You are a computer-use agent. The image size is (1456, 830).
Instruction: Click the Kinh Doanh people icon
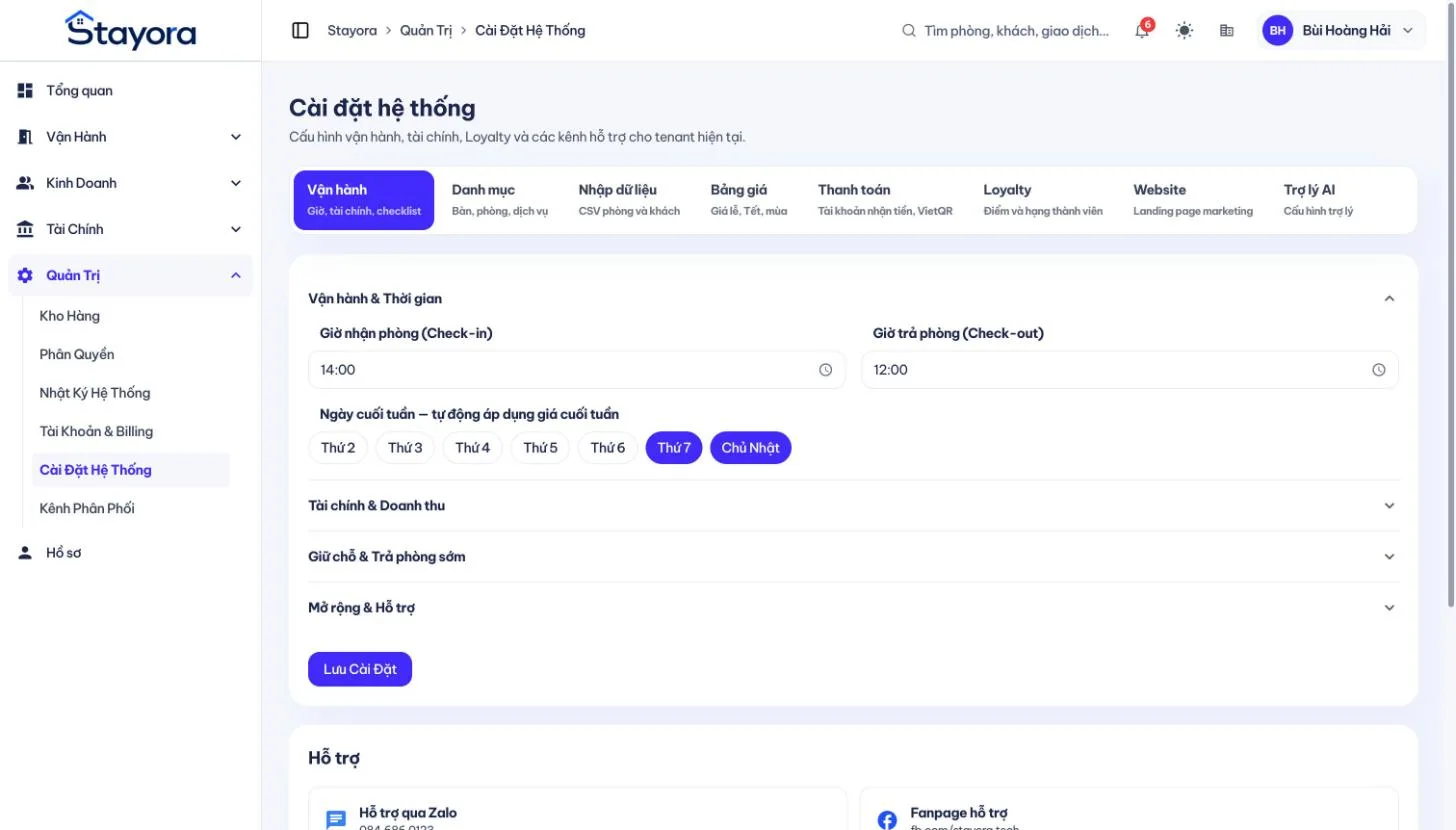[25, 183]
